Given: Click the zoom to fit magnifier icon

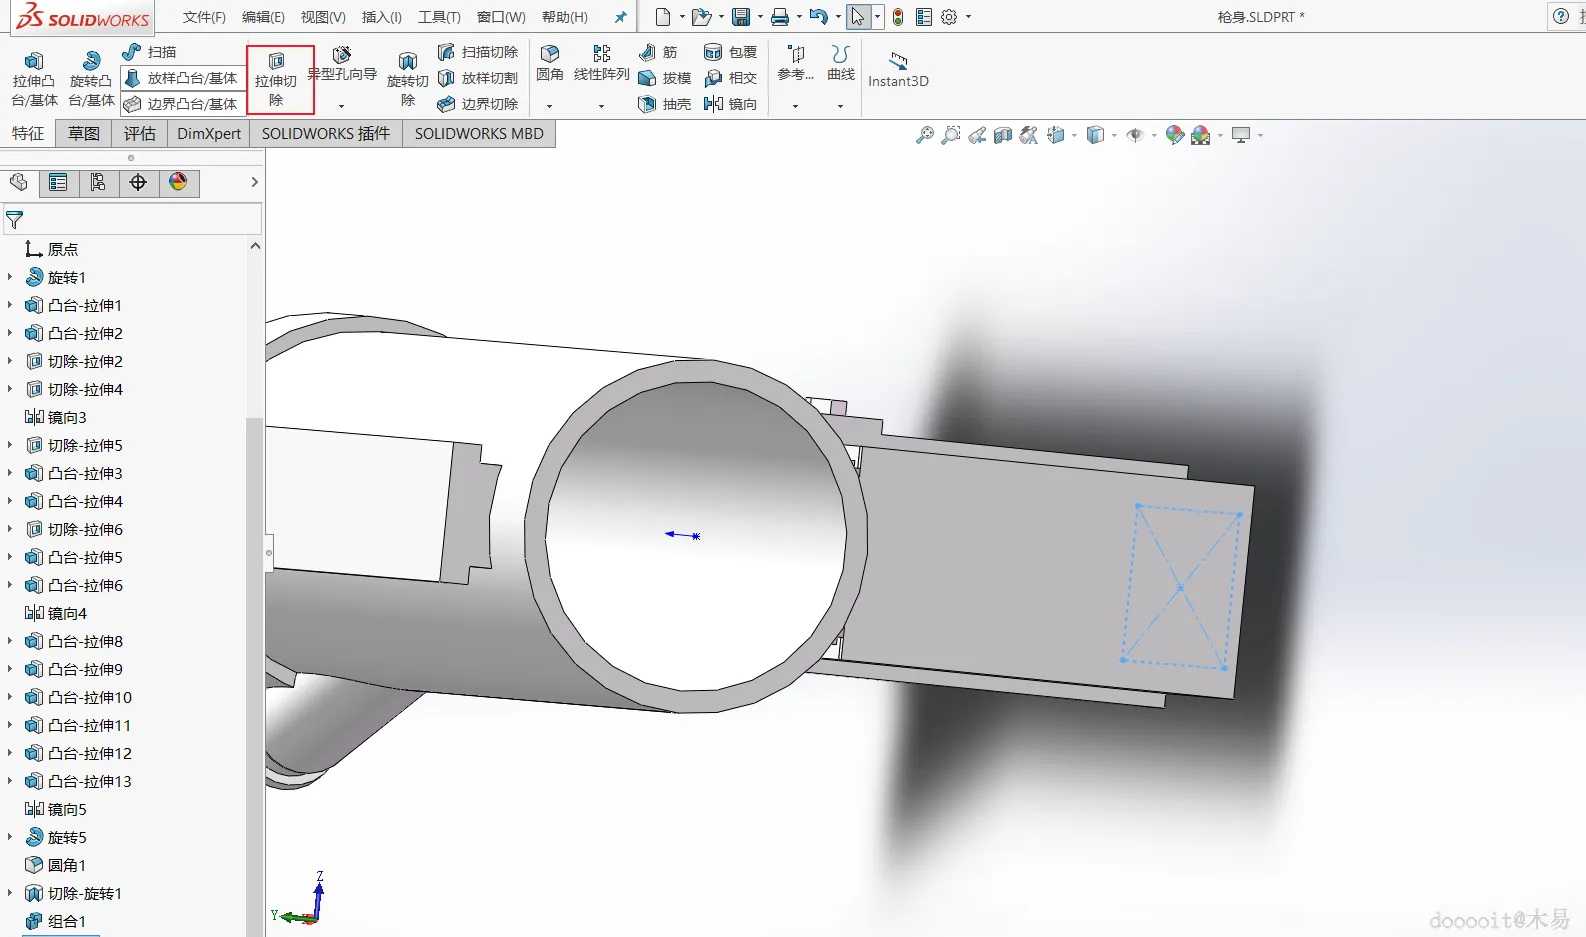Looking at the screenshot, I should pyautogui.click(x=924, y=135).
